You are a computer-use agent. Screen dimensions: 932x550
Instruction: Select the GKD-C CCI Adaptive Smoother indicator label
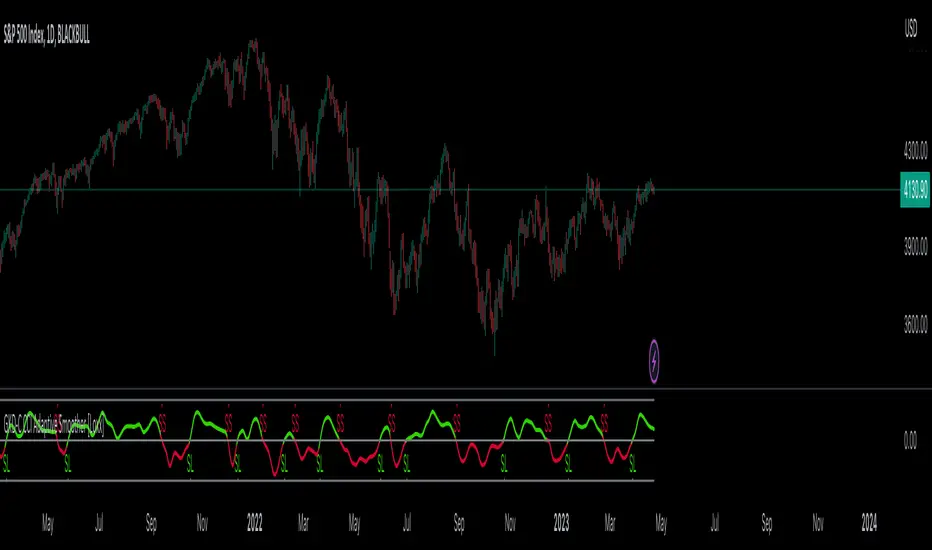(54, 424)
